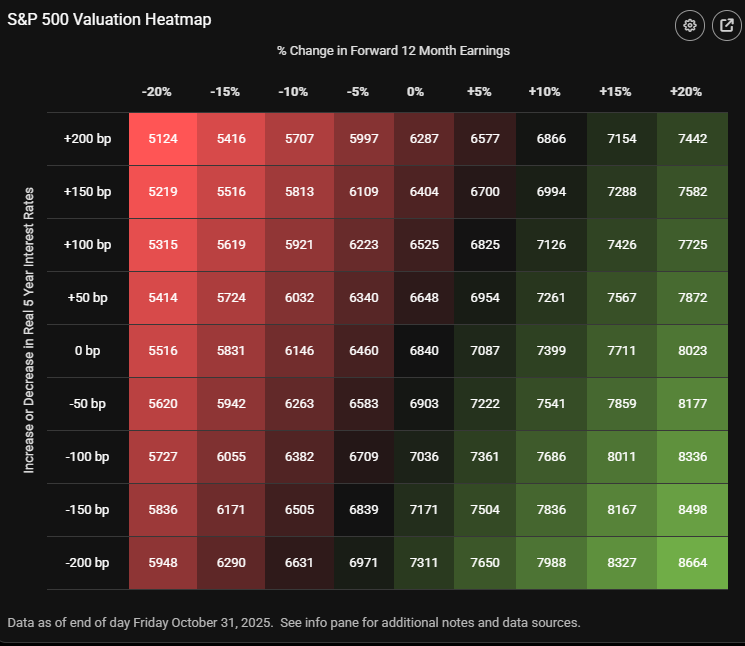This screenshot has width=745, height=646.
Task: Click '% Change in Forward 12 Month Earnings' label
Action: [x=393, y=51]
